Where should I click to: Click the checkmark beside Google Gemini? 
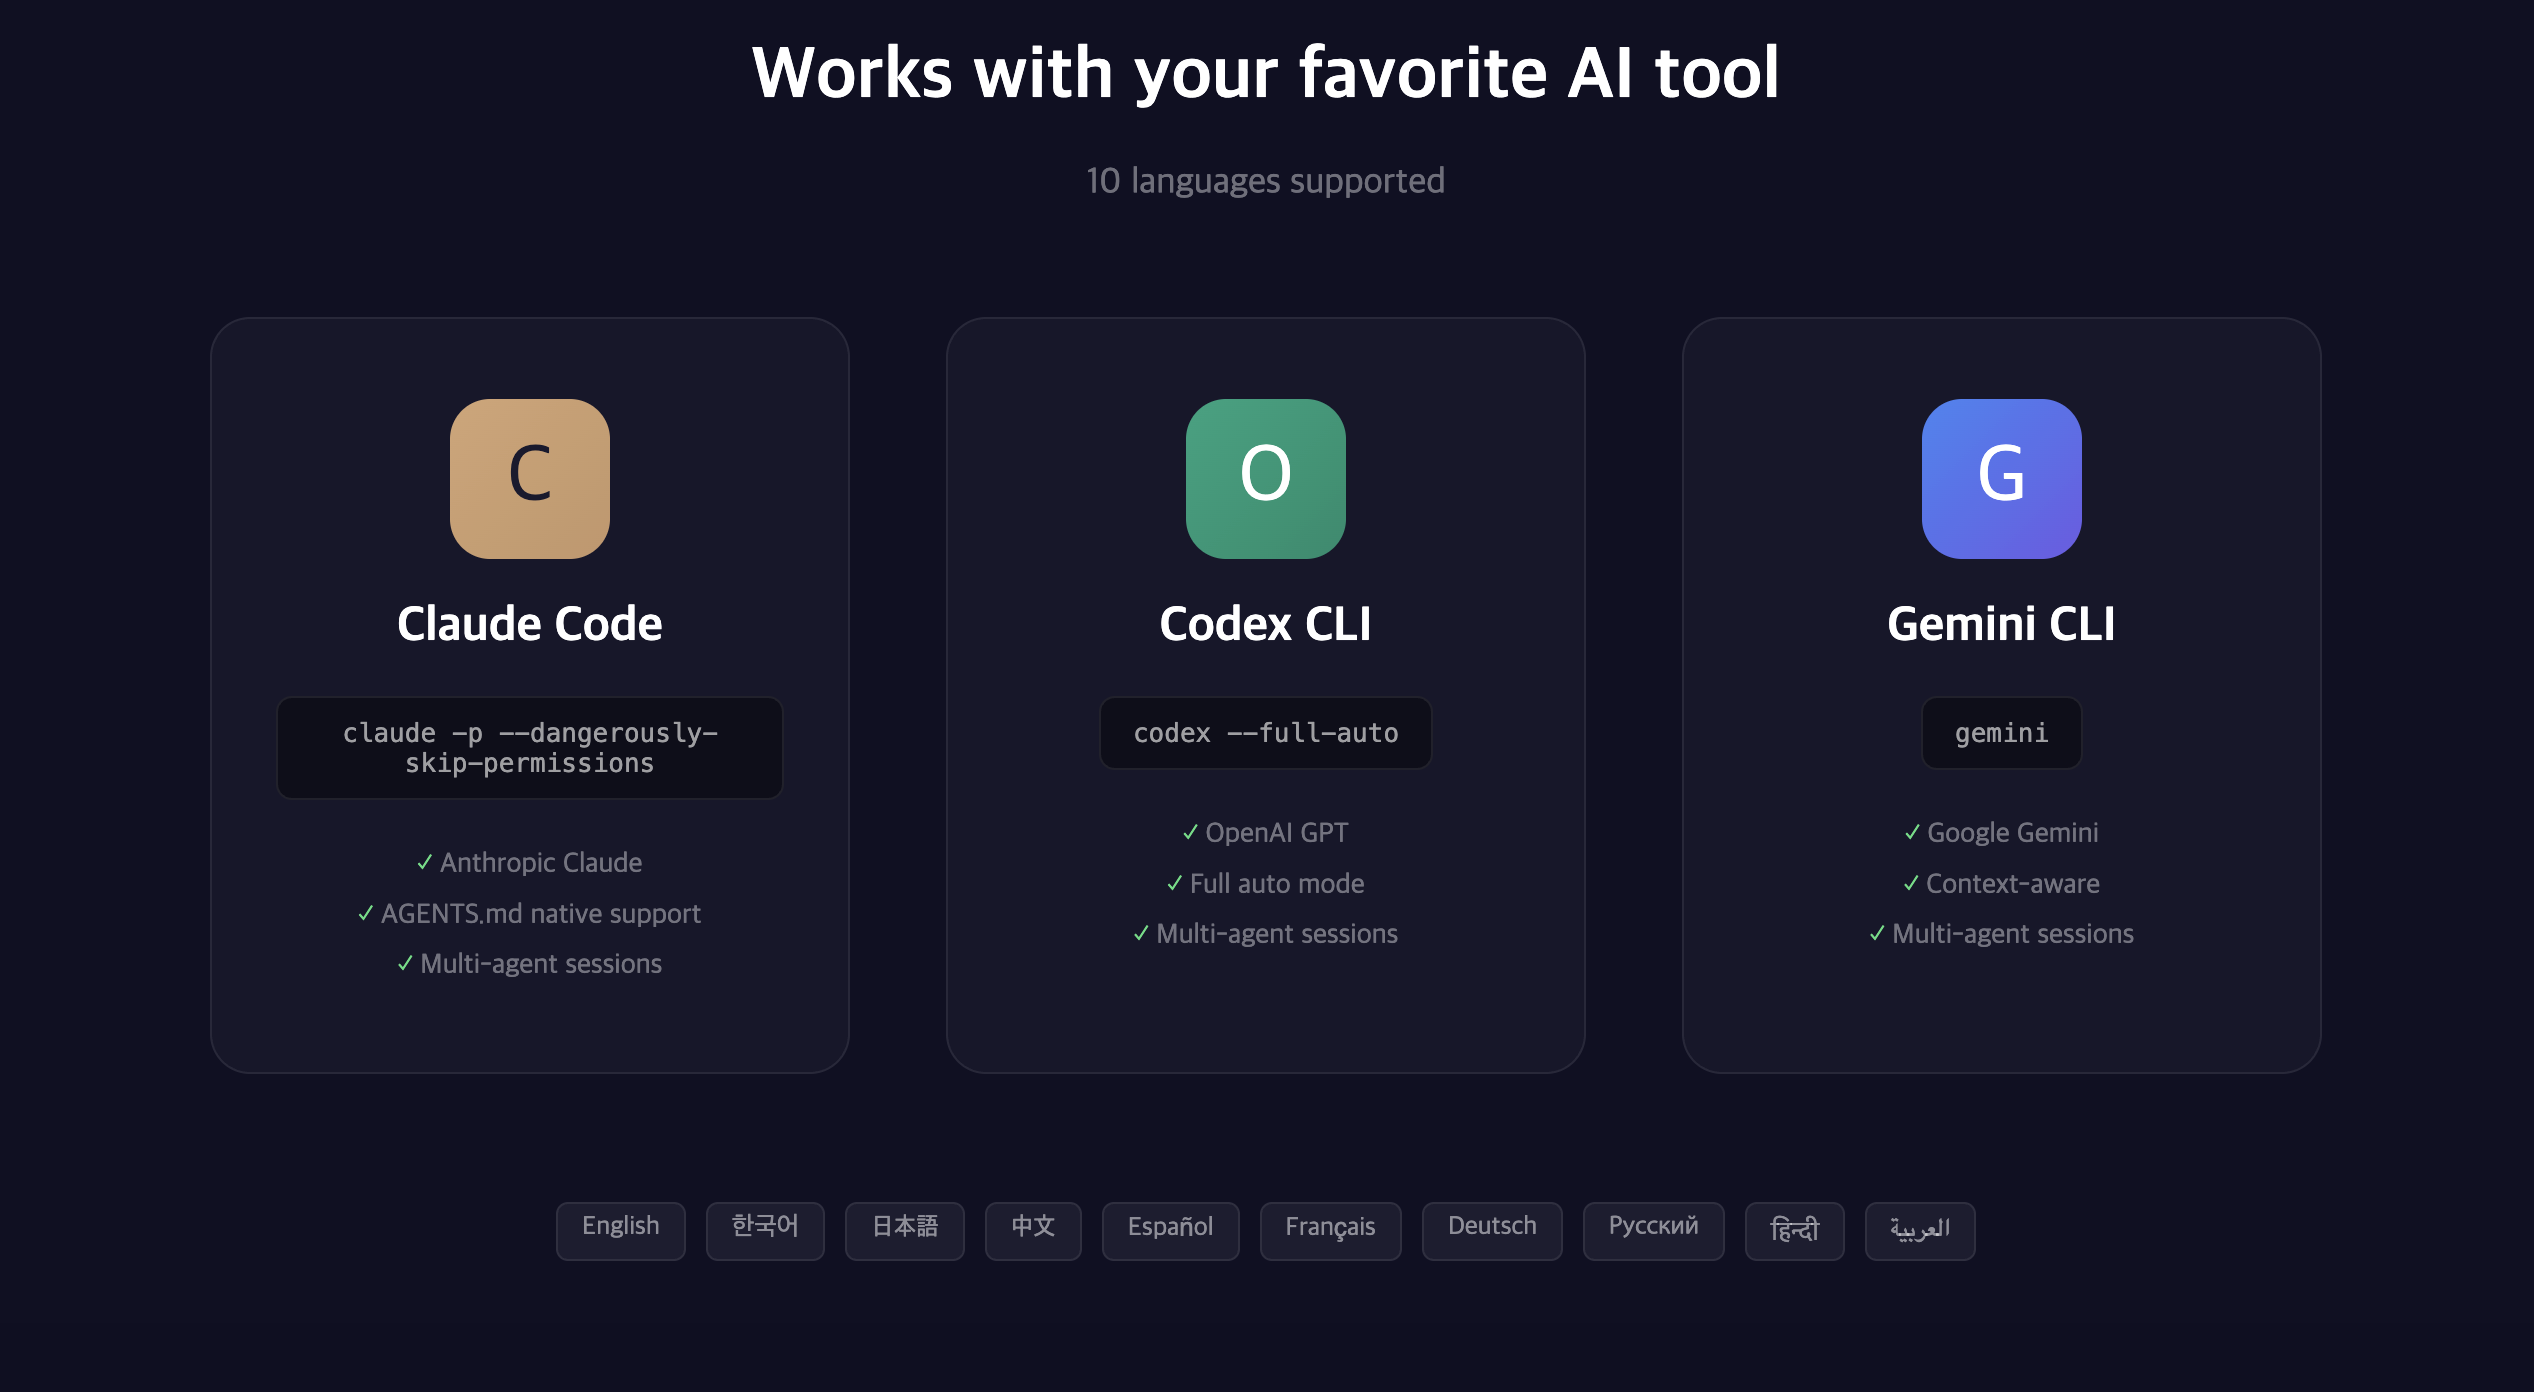point(1911,831)
